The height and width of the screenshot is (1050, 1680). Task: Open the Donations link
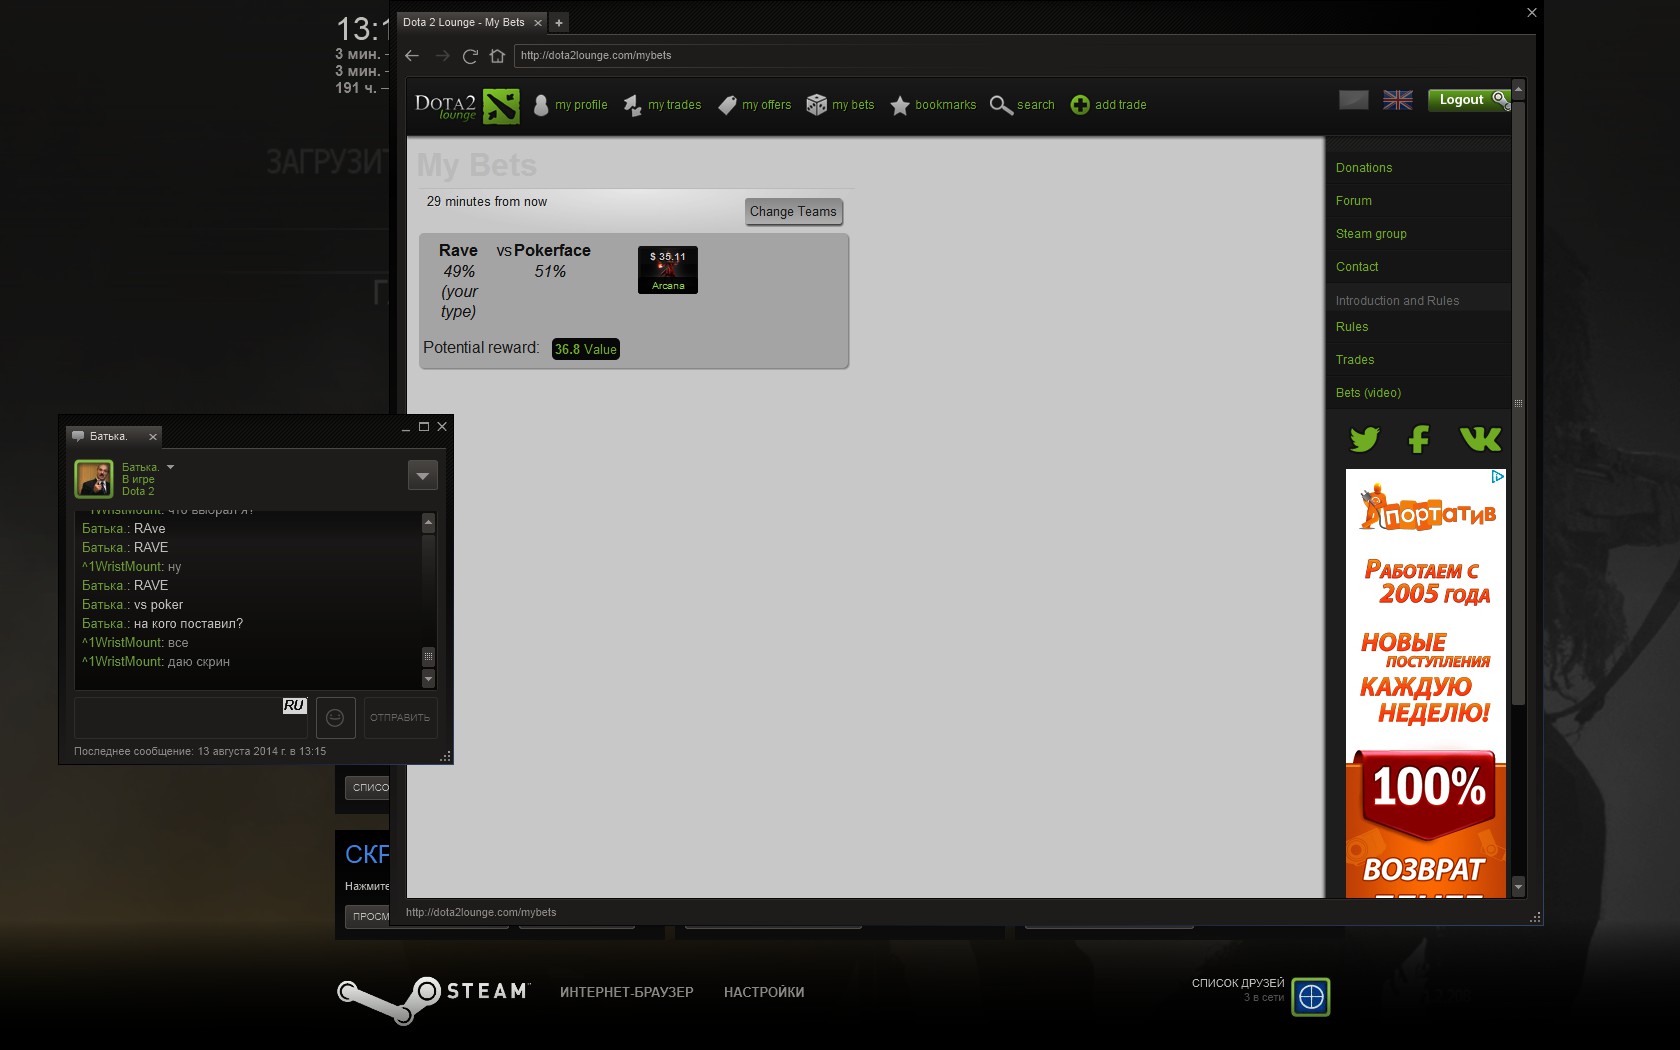point(1364,168)
